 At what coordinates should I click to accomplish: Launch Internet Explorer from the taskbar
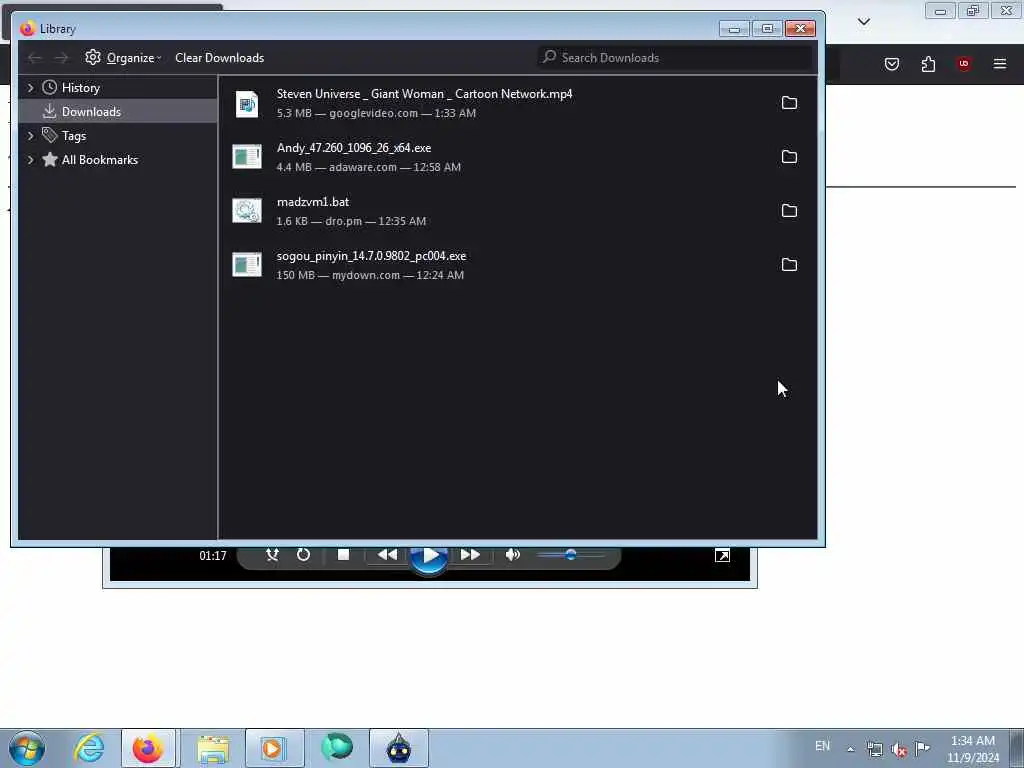89,748
